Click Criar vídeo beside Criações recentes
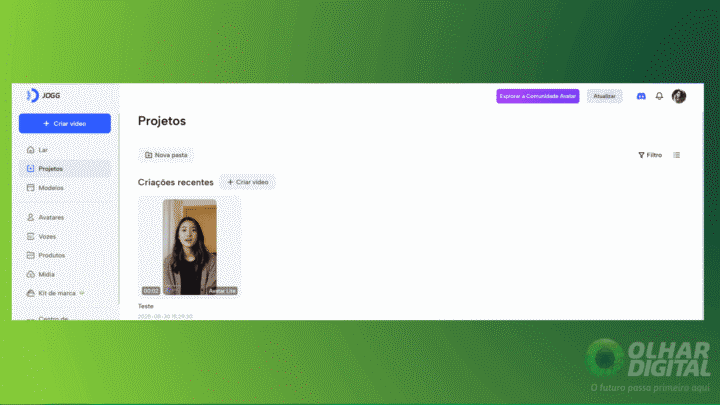Screen dimensions: 720x405 coord(247,182)
